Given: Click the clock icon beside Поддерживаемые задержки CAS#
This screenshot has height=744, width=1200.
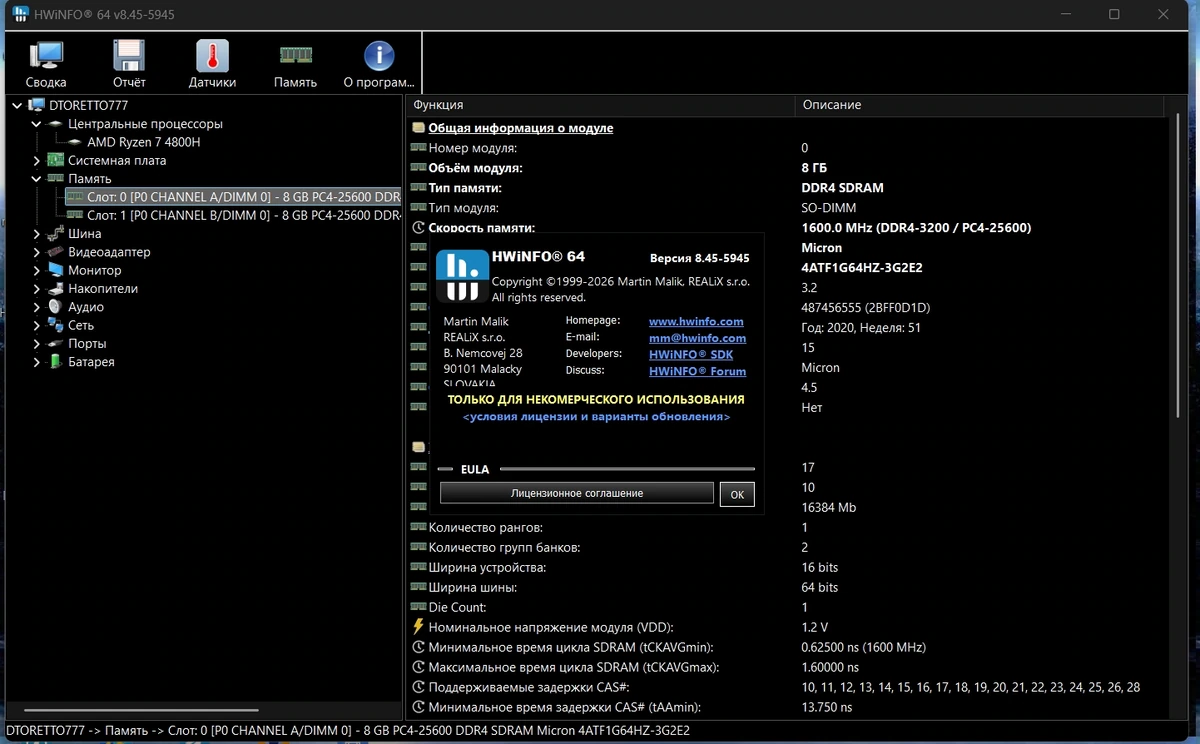Looking at the screenshot, I should pyautogui.click(x=419, y=687).
